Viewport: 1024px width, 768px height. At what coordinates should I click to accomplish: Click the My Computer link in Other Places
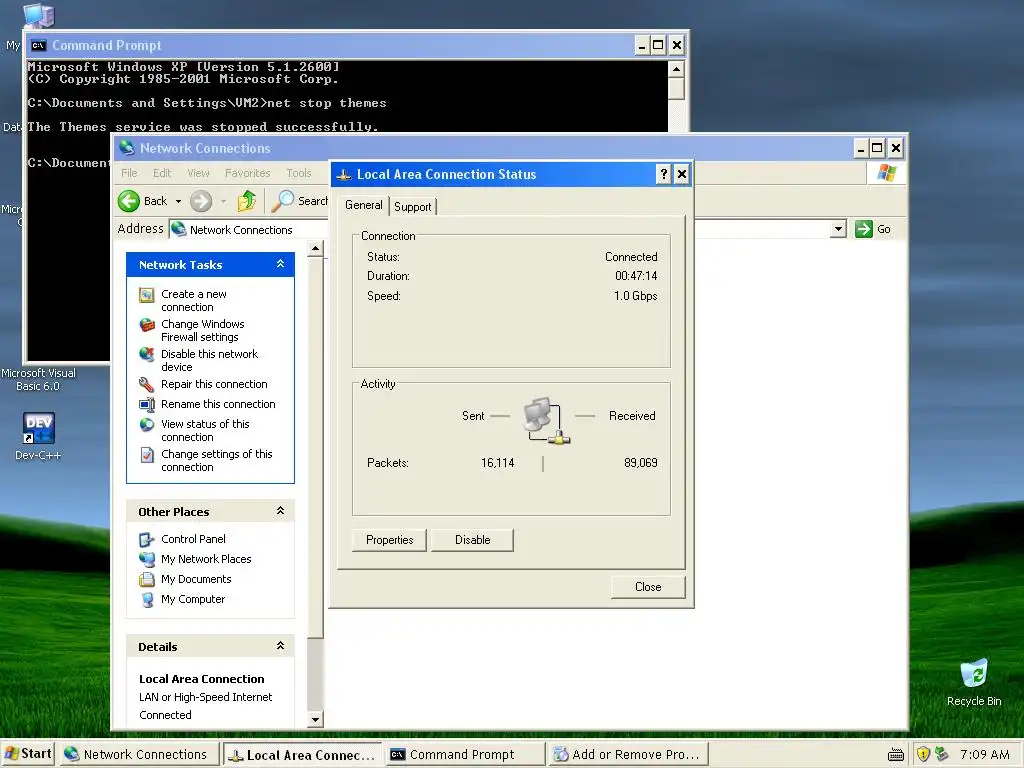tap(193, 600)
